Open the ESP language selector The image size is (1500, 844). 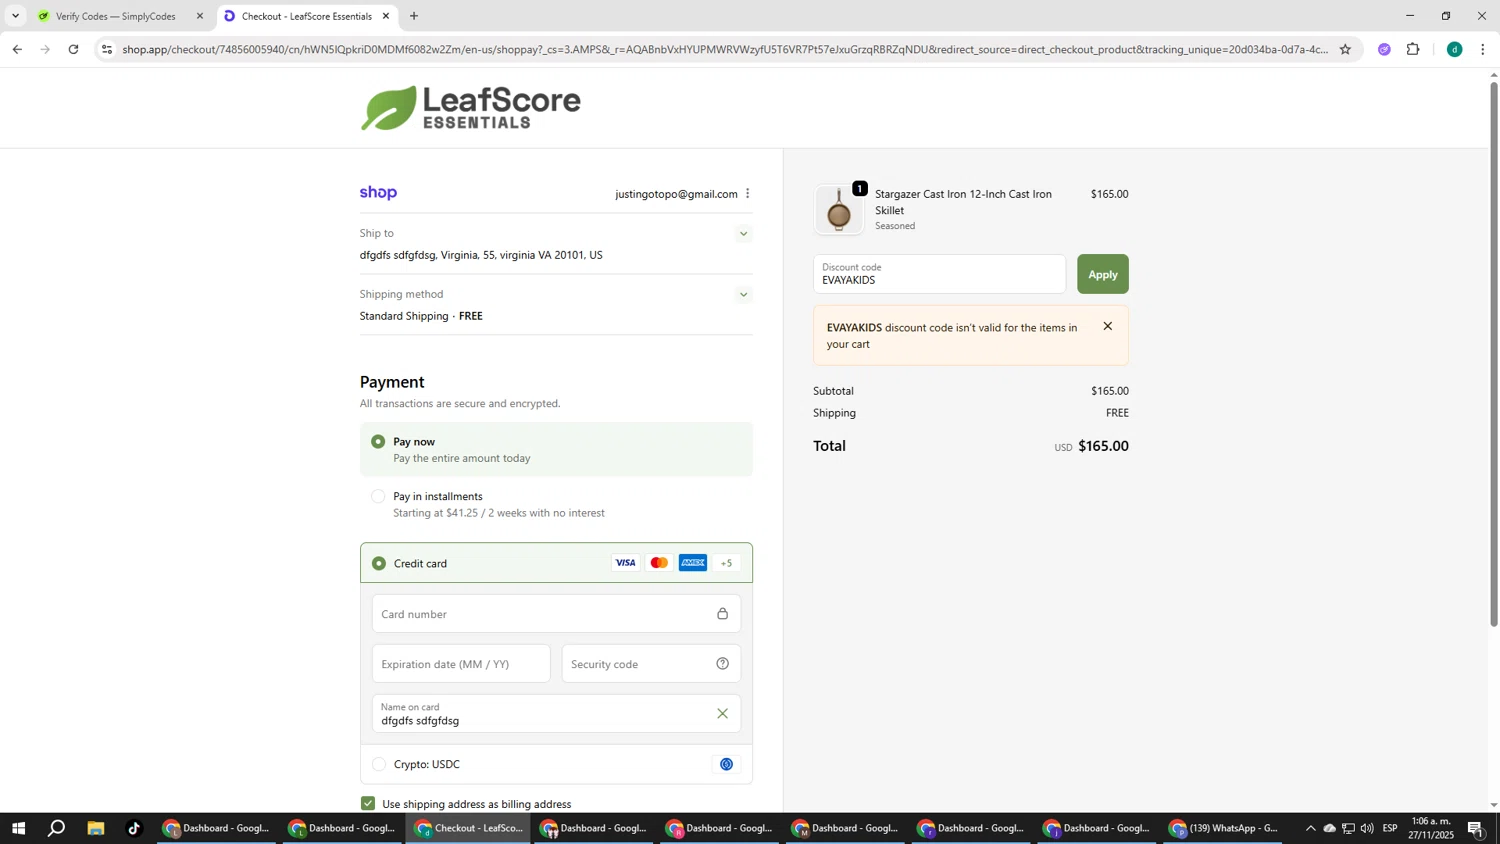coord(1390,828)
